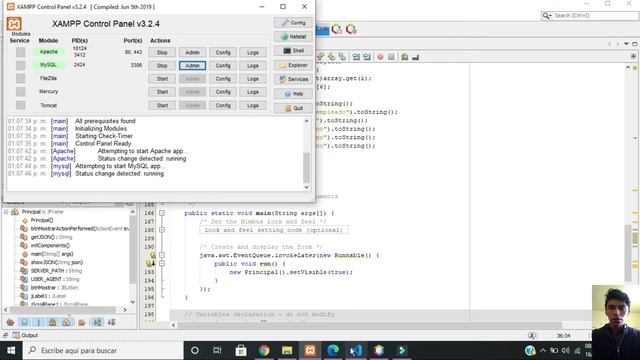Focus the NetBeans search field
Image resolution: width=640 pixels, height=360 pixels.
click(594, 16)
